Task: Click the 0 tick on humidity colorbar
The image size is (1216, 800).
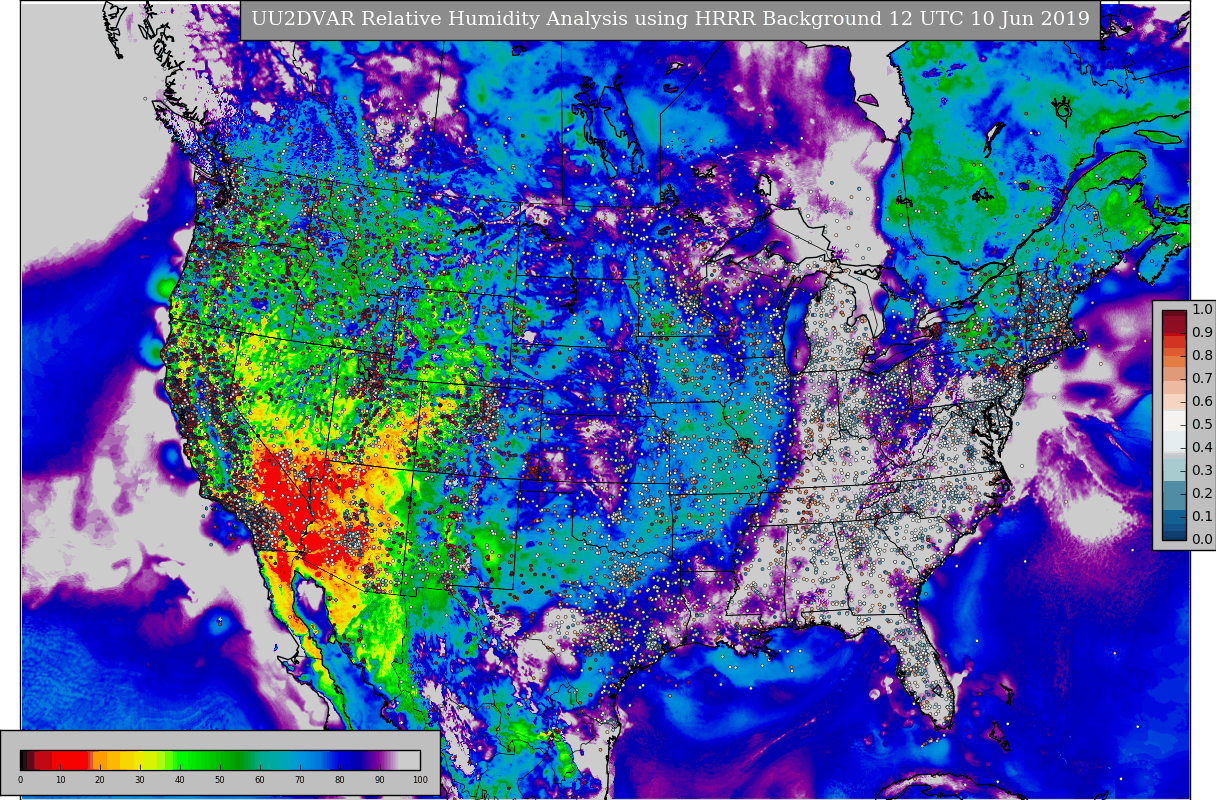Action: 20,780
